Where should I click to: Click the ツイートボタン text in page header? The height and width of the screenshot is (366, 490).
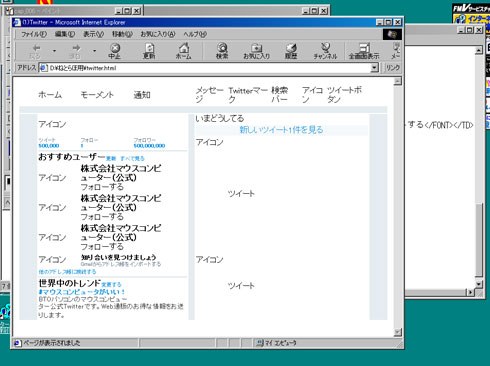click(344, 95)
